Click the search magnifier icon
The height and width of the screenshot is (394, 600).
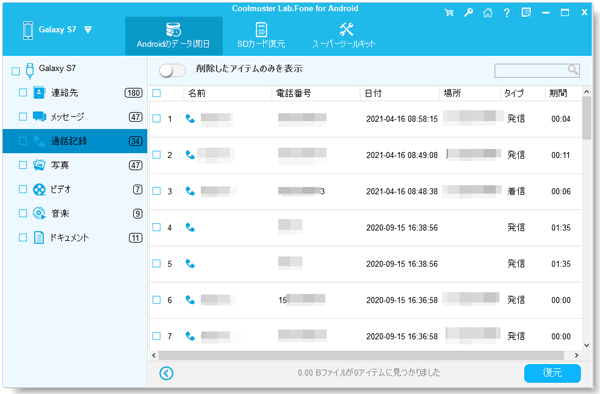572,70
